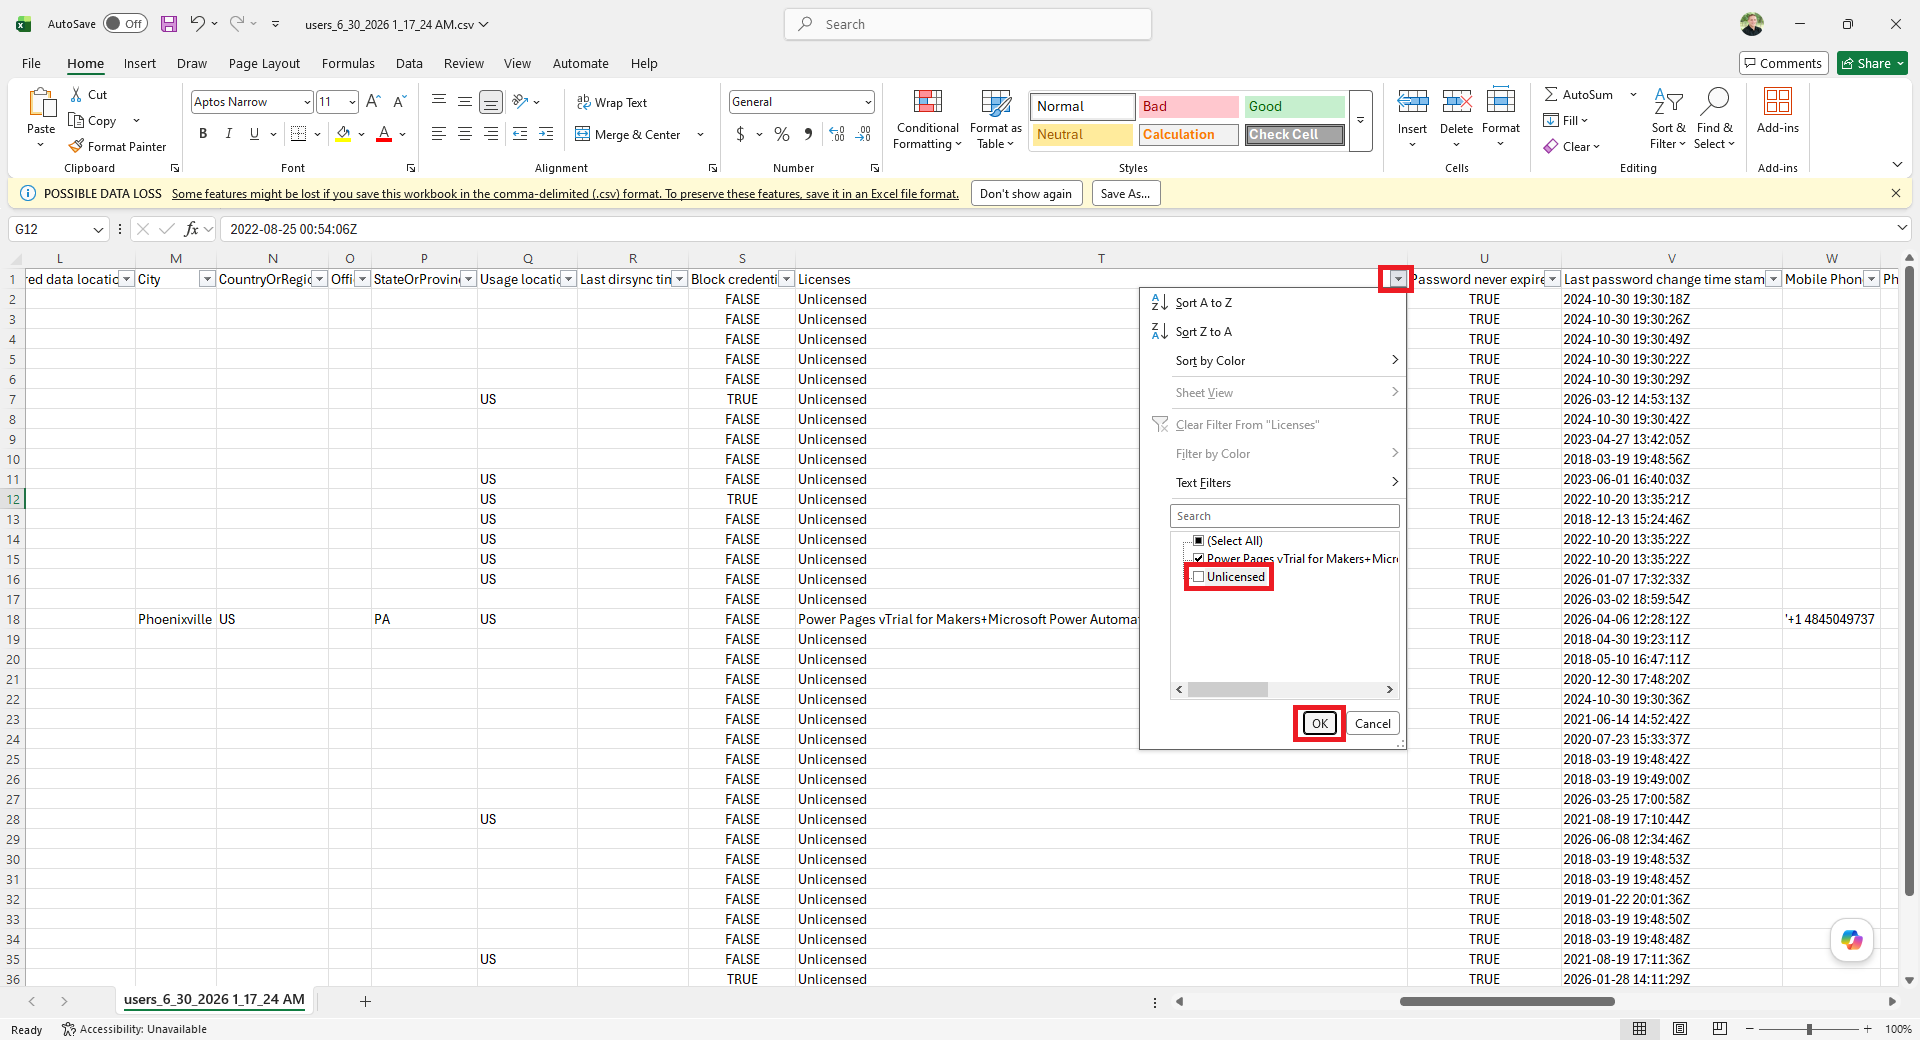Click the AutoSum icon
Image resolution: width=1920 pixels, height=1040 pixels.
coord(1551,94)
